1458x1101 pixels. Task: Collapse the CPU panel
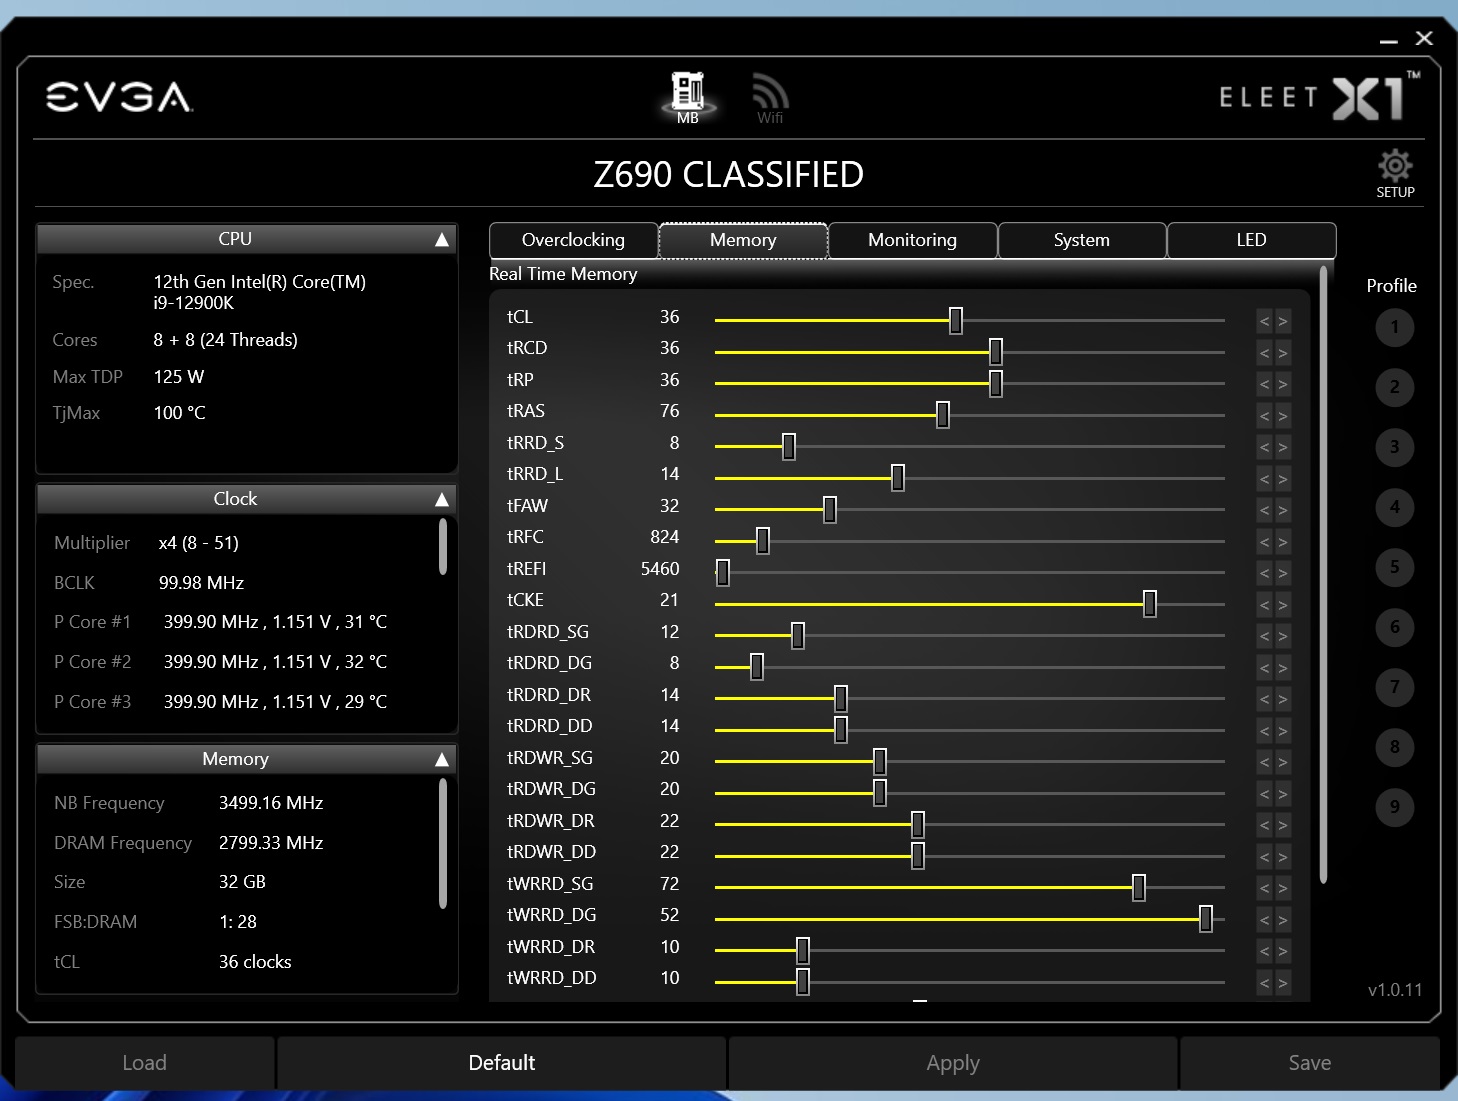(441, 240)
